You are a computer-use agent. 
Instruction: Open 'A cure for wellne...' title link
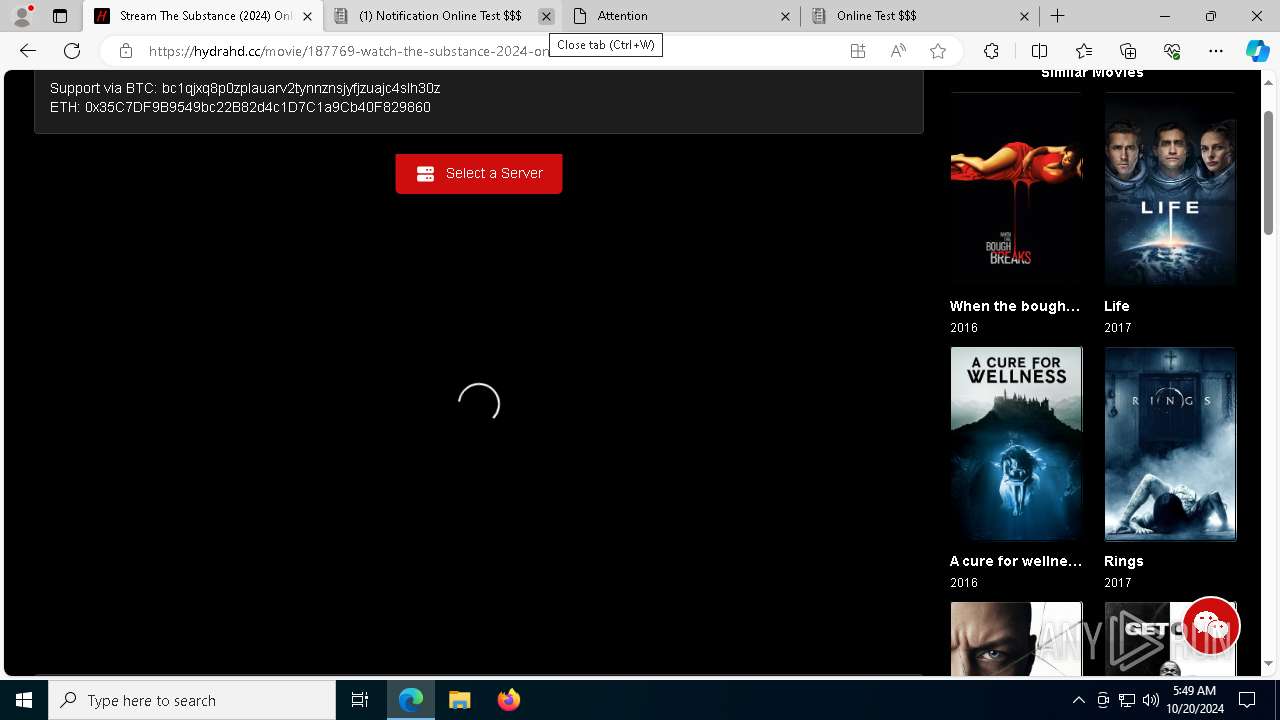click(x=1016, y=561)
